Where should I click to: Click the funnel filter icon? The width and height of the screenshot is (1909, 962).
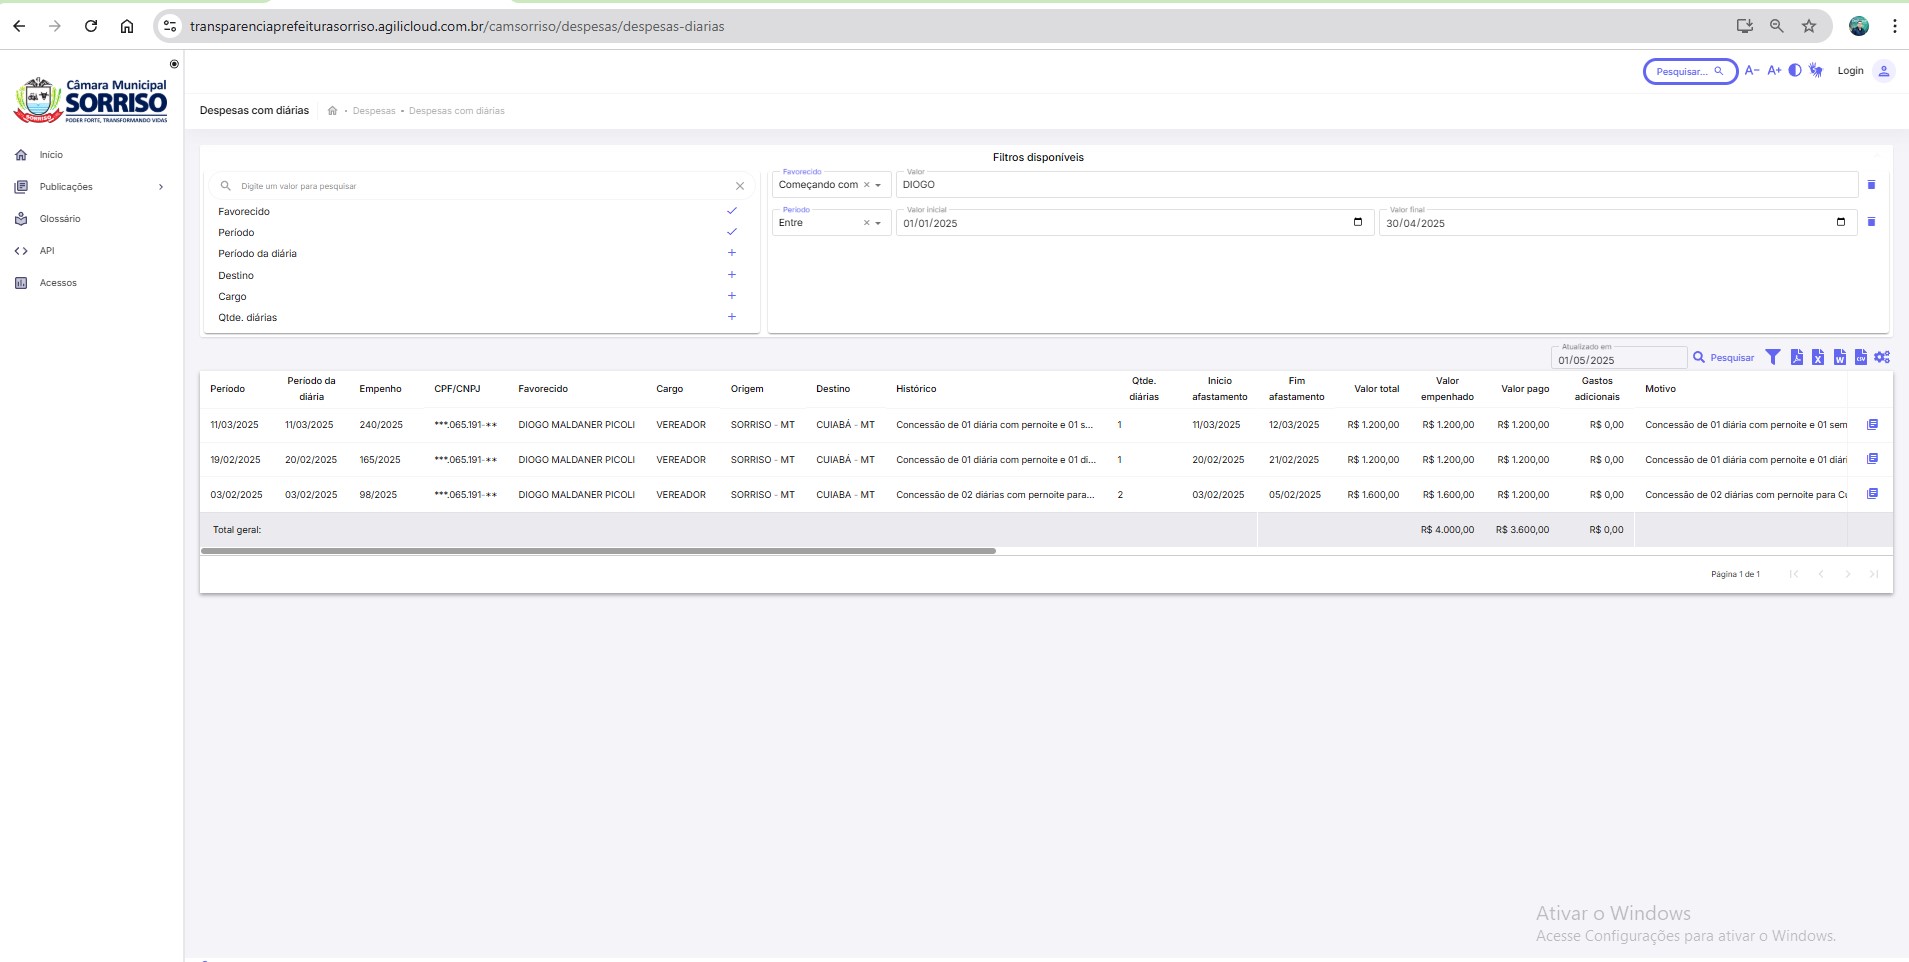(1773, 357)
